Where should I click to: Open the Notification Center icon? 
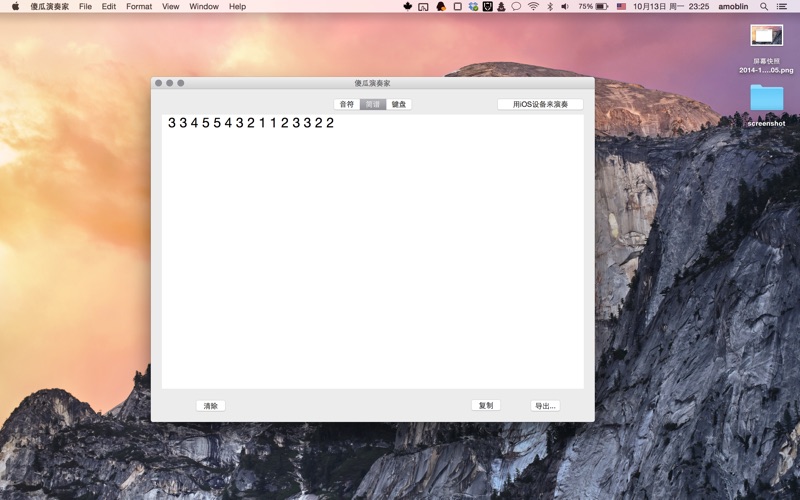782,6
